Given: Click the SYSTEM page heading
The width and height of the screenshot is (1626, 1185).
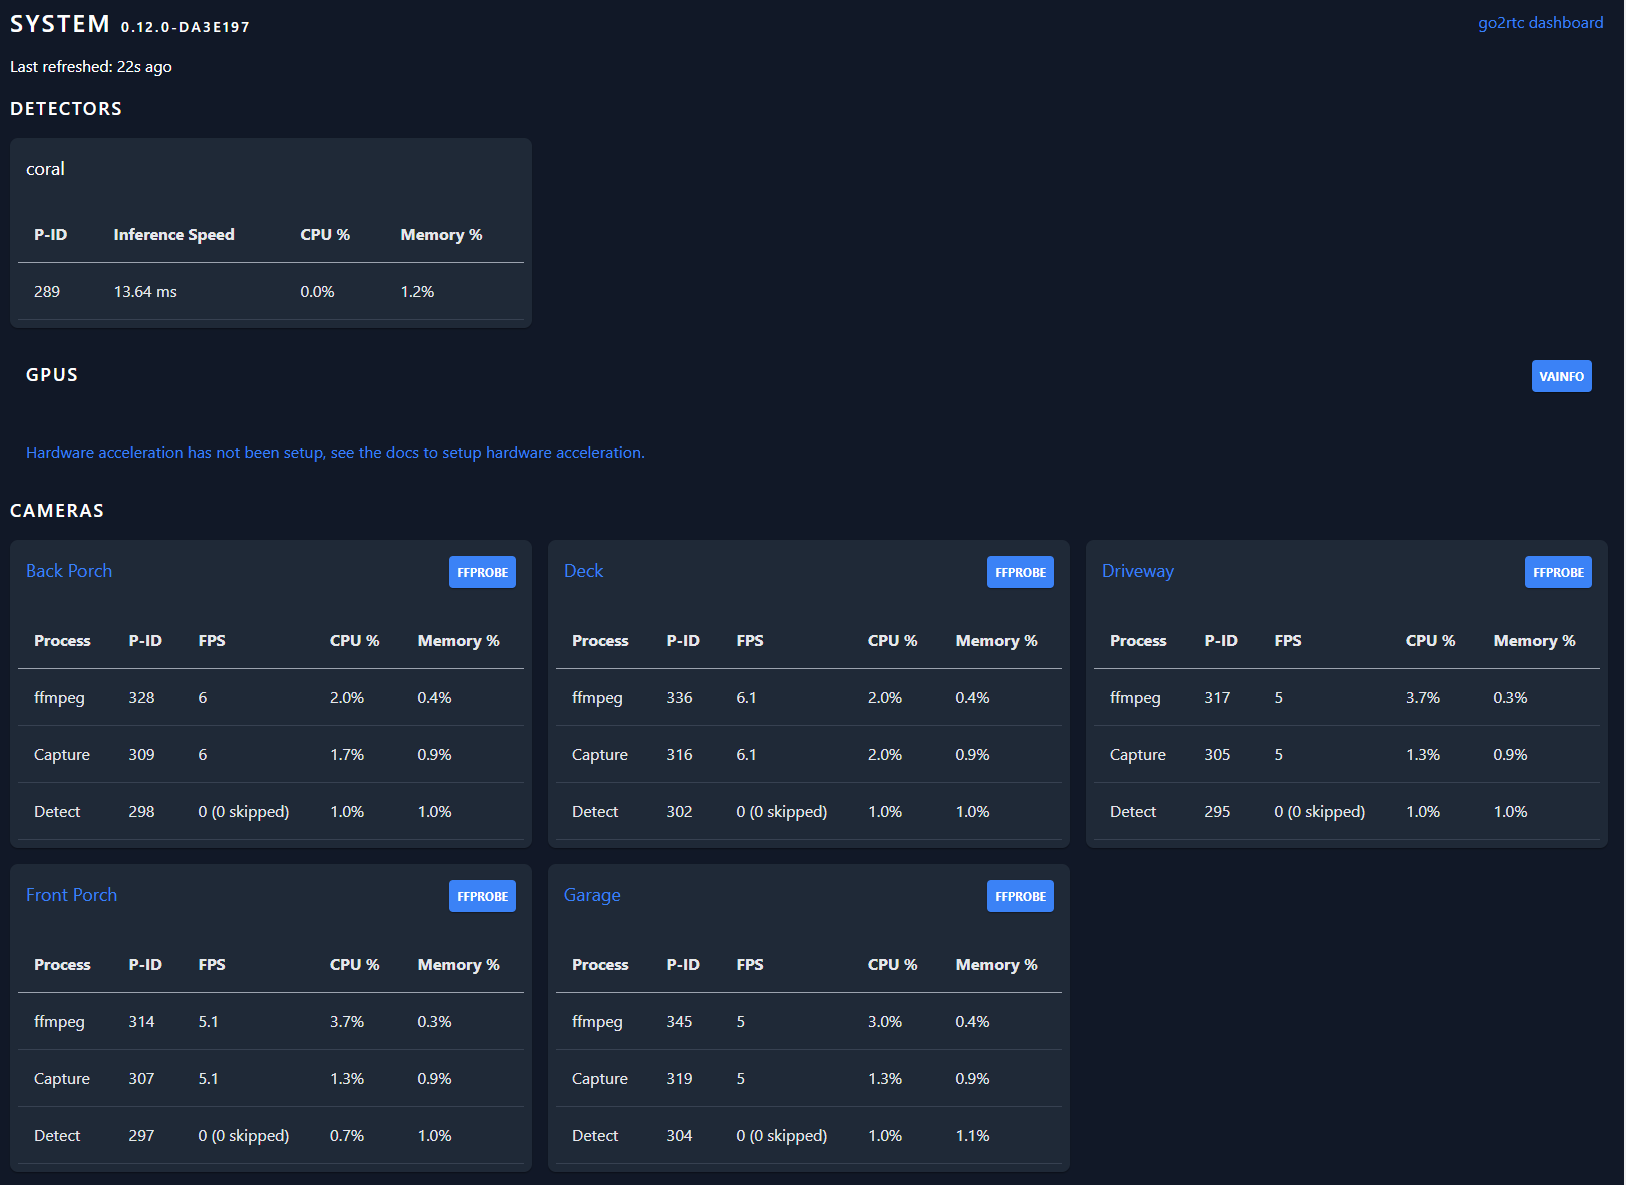Looking at the screenshot, I should [x=60, y=23].
